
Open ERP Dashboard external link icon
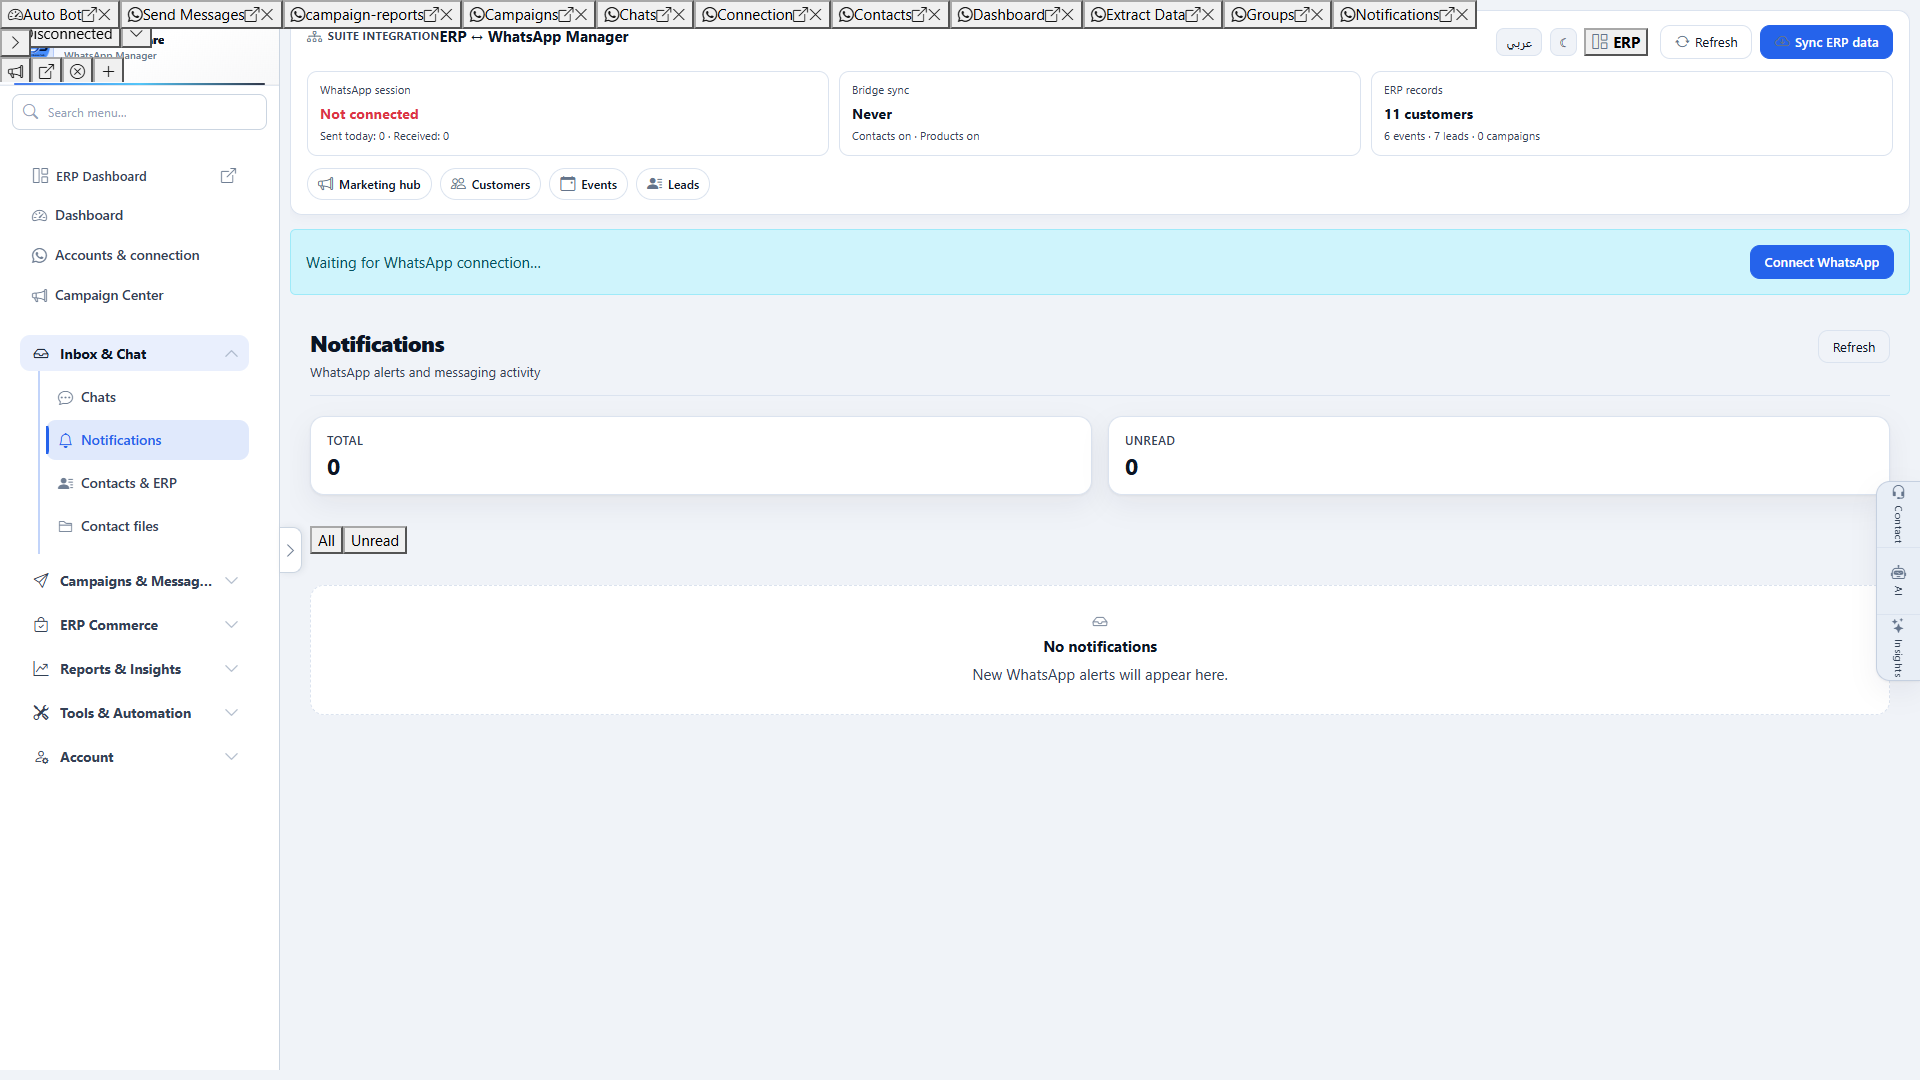[228, 176]
